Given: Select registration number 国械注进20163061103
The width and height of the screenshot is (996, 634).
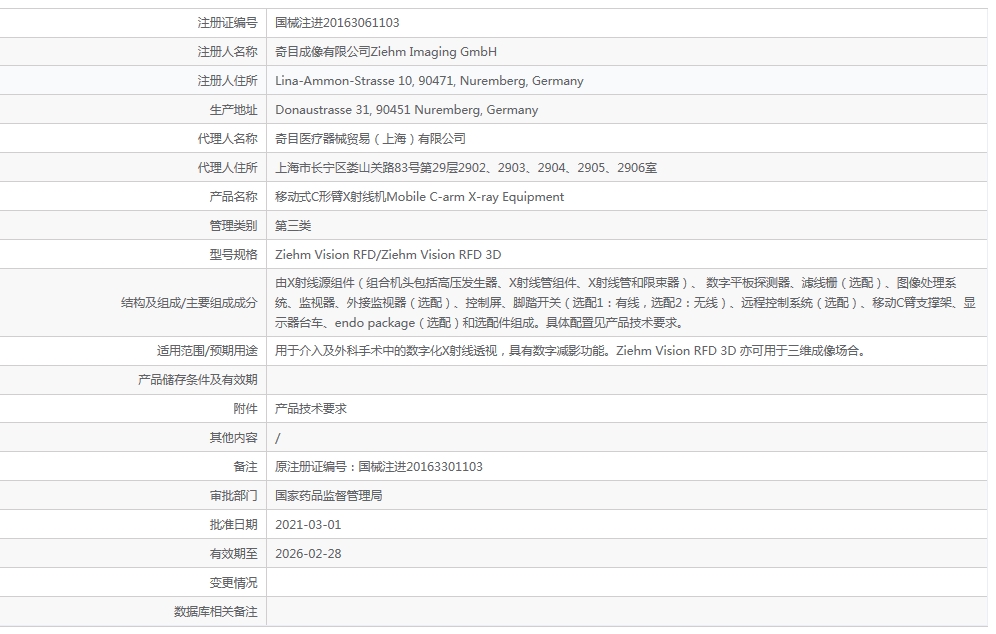Looking at the screenshot, I should 337,23.
